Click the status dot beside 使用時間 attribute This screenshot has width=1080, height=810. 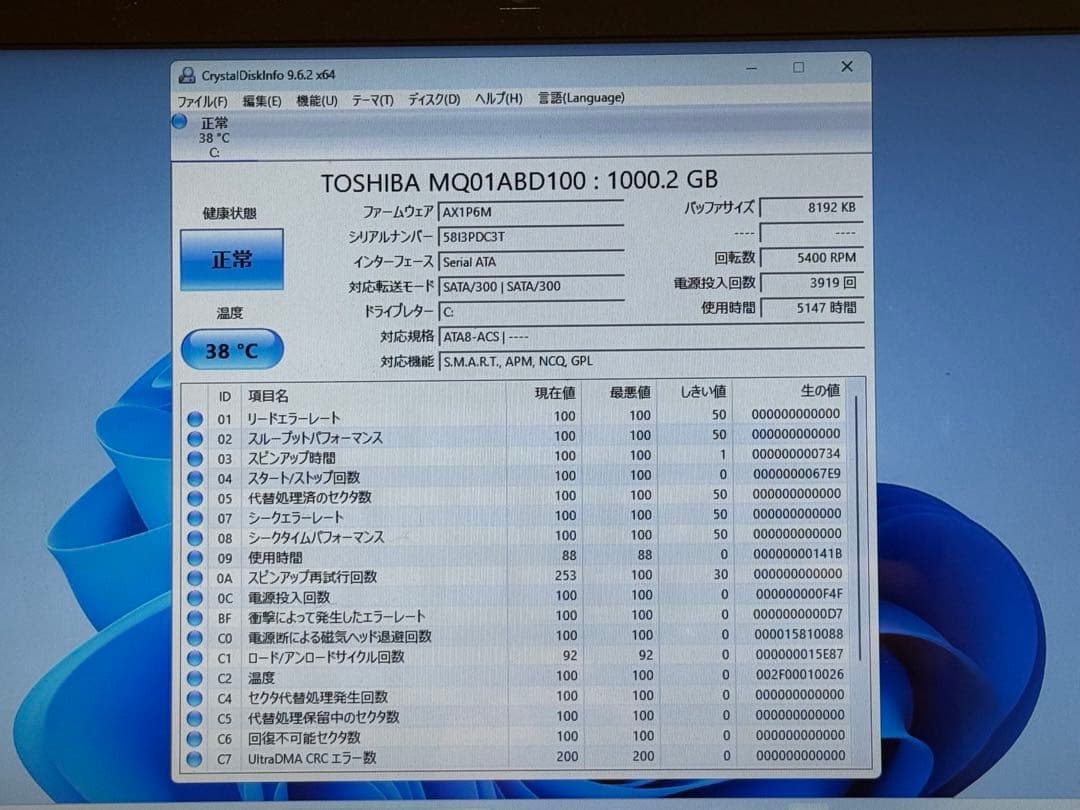(194, 557)
